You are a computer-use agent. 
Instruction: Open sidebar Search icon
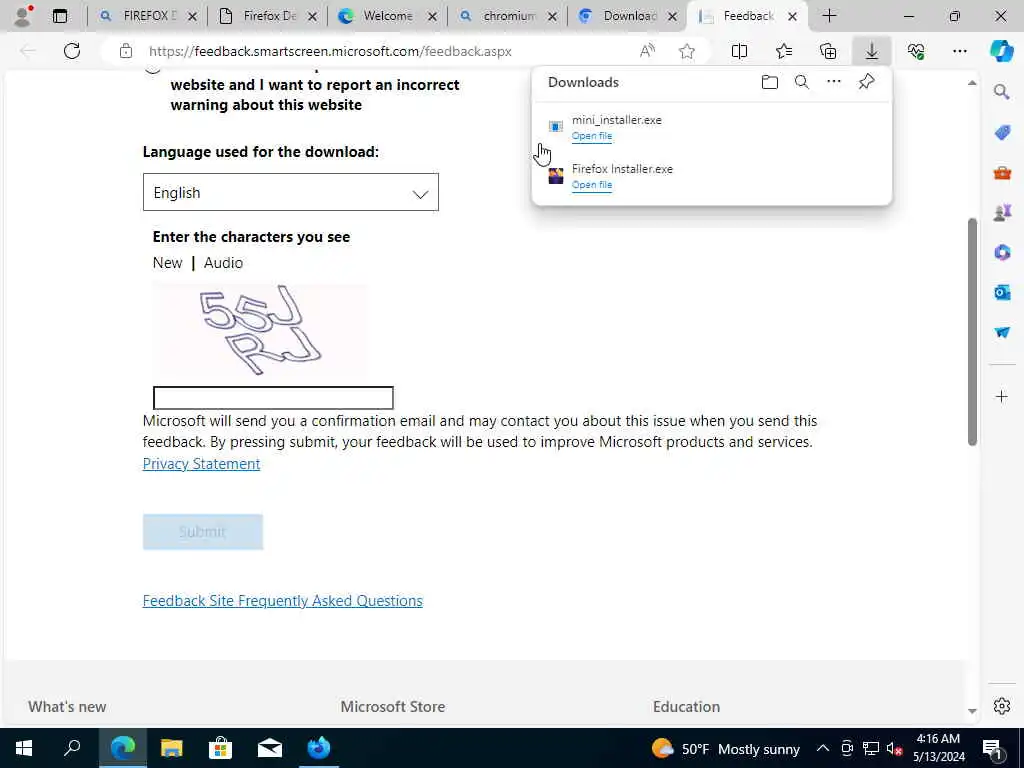(x=1002, y=92)
